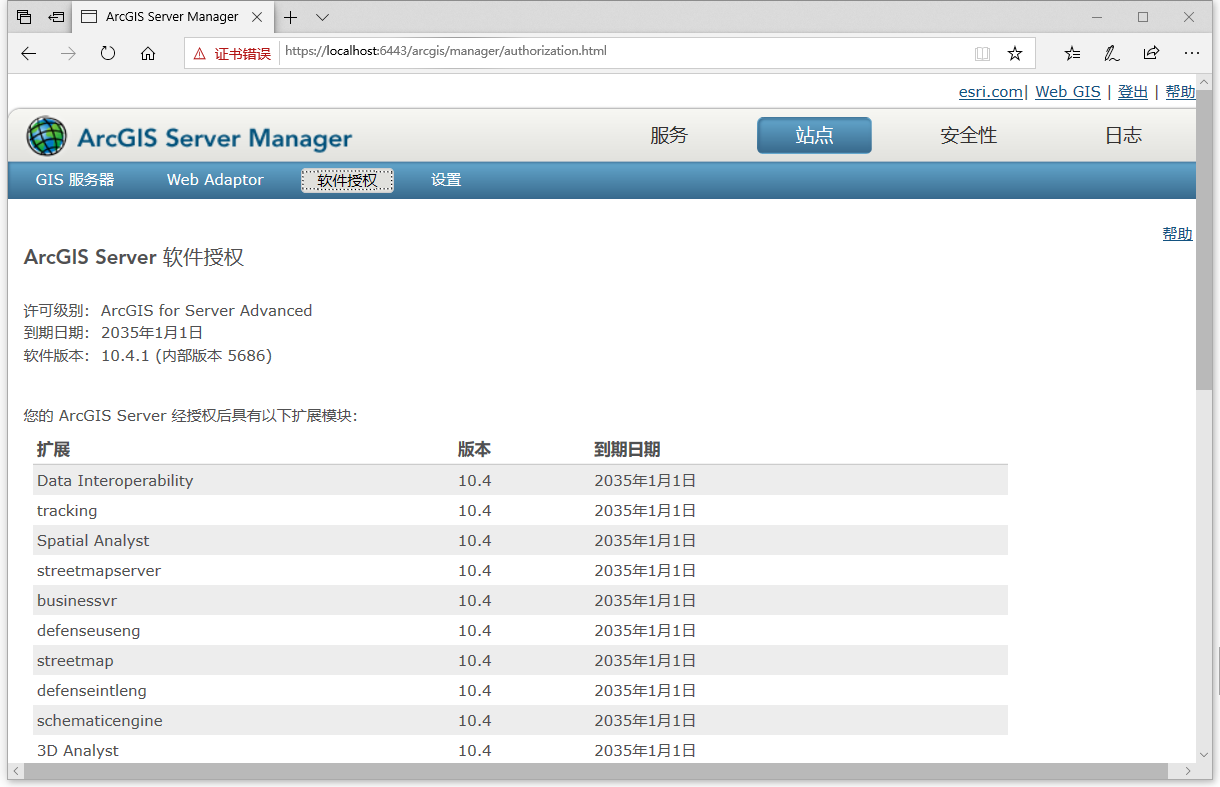Click the browser Back arrow

coord(28,53)
